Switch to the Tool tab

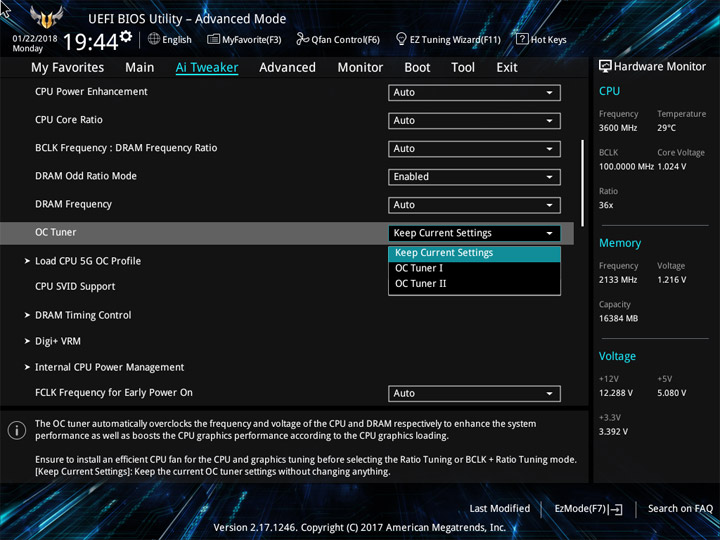pyautogui.click(x=463, y=68)
